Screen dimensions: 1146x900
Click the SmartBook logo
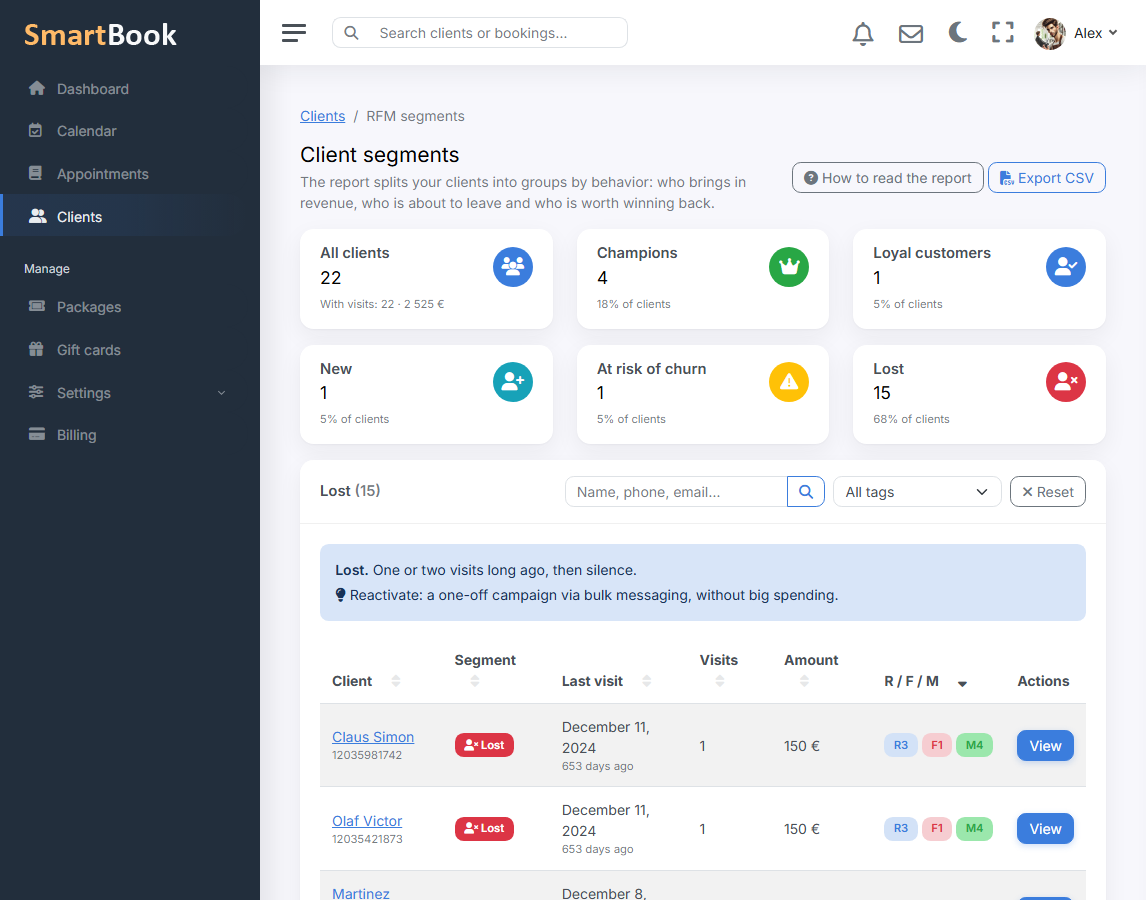[100, 34]
